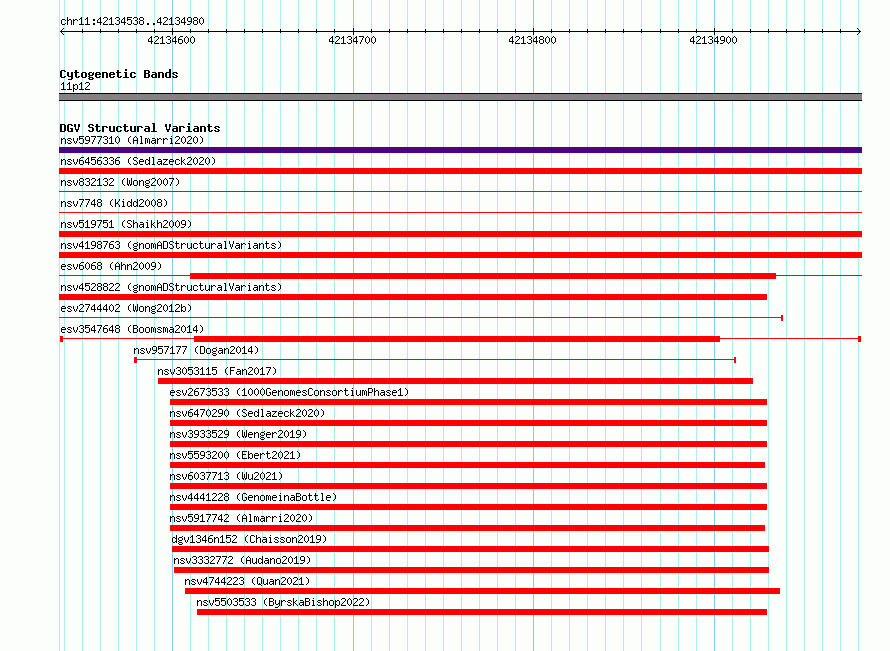Select nsv519751 (Shaikh2009) label
The image size is (890, 651).
click(126, 224)
